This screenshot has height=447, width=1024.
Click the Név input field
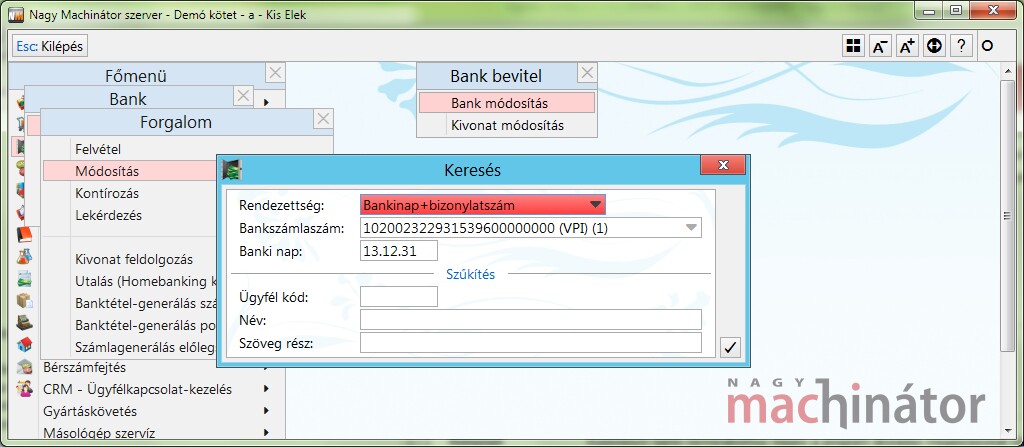tap(530, 320)
